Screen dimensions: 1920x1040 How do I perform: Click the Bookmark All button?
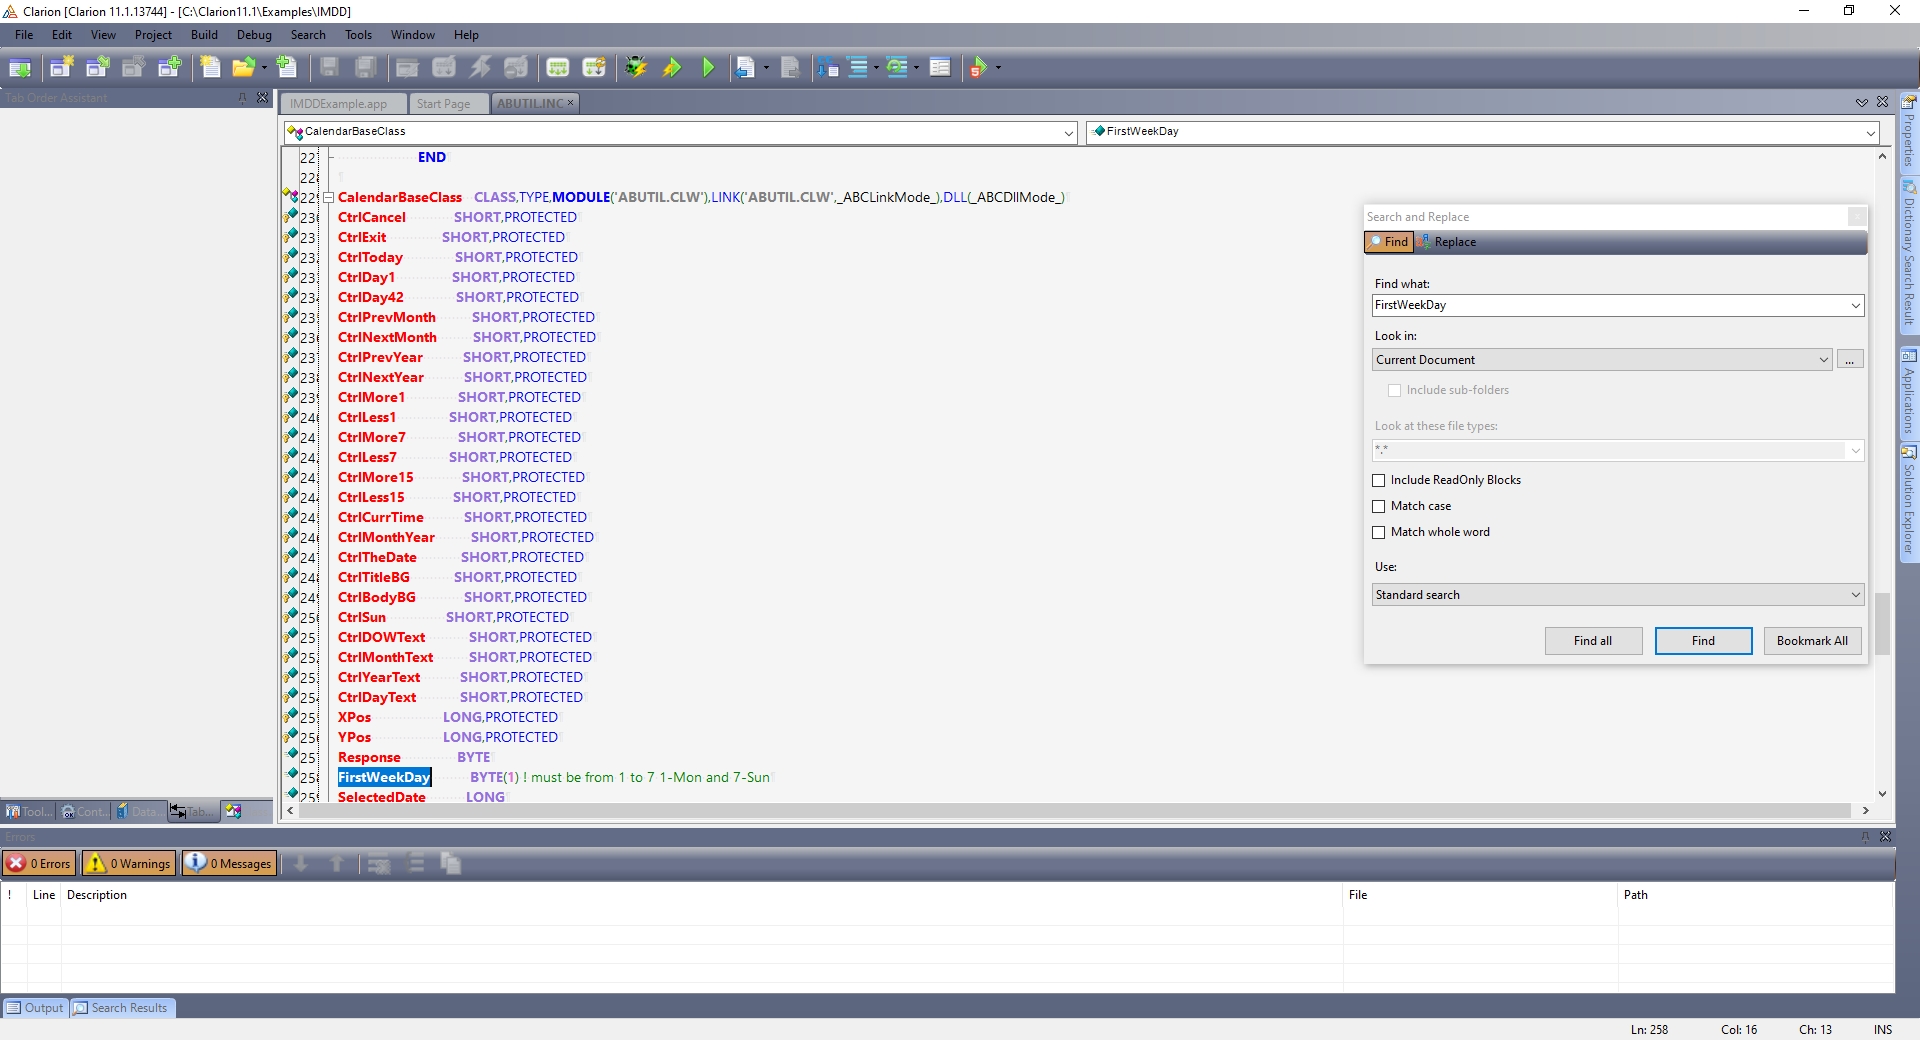(1811, 641)
